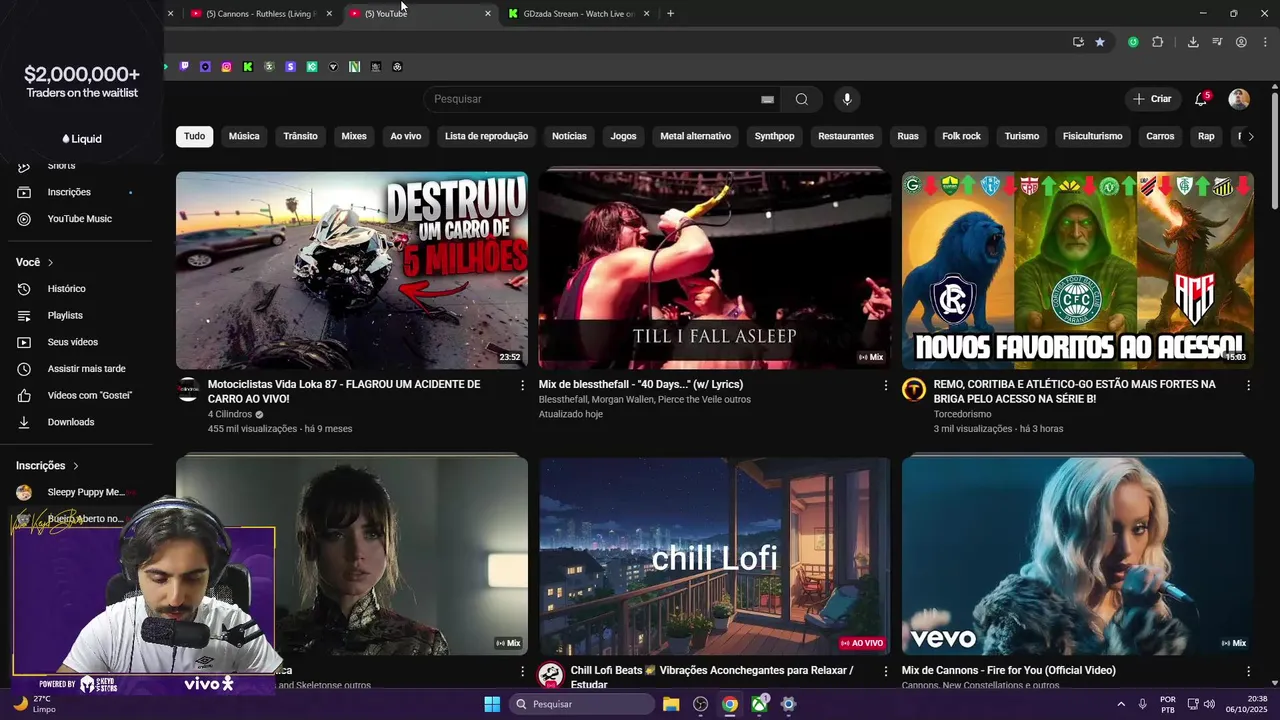Play the DESTRUIU UM CARRO thumbnail
Viewport: 1280px width, 720px height.
pyautogui.click(x=352, y=270)
